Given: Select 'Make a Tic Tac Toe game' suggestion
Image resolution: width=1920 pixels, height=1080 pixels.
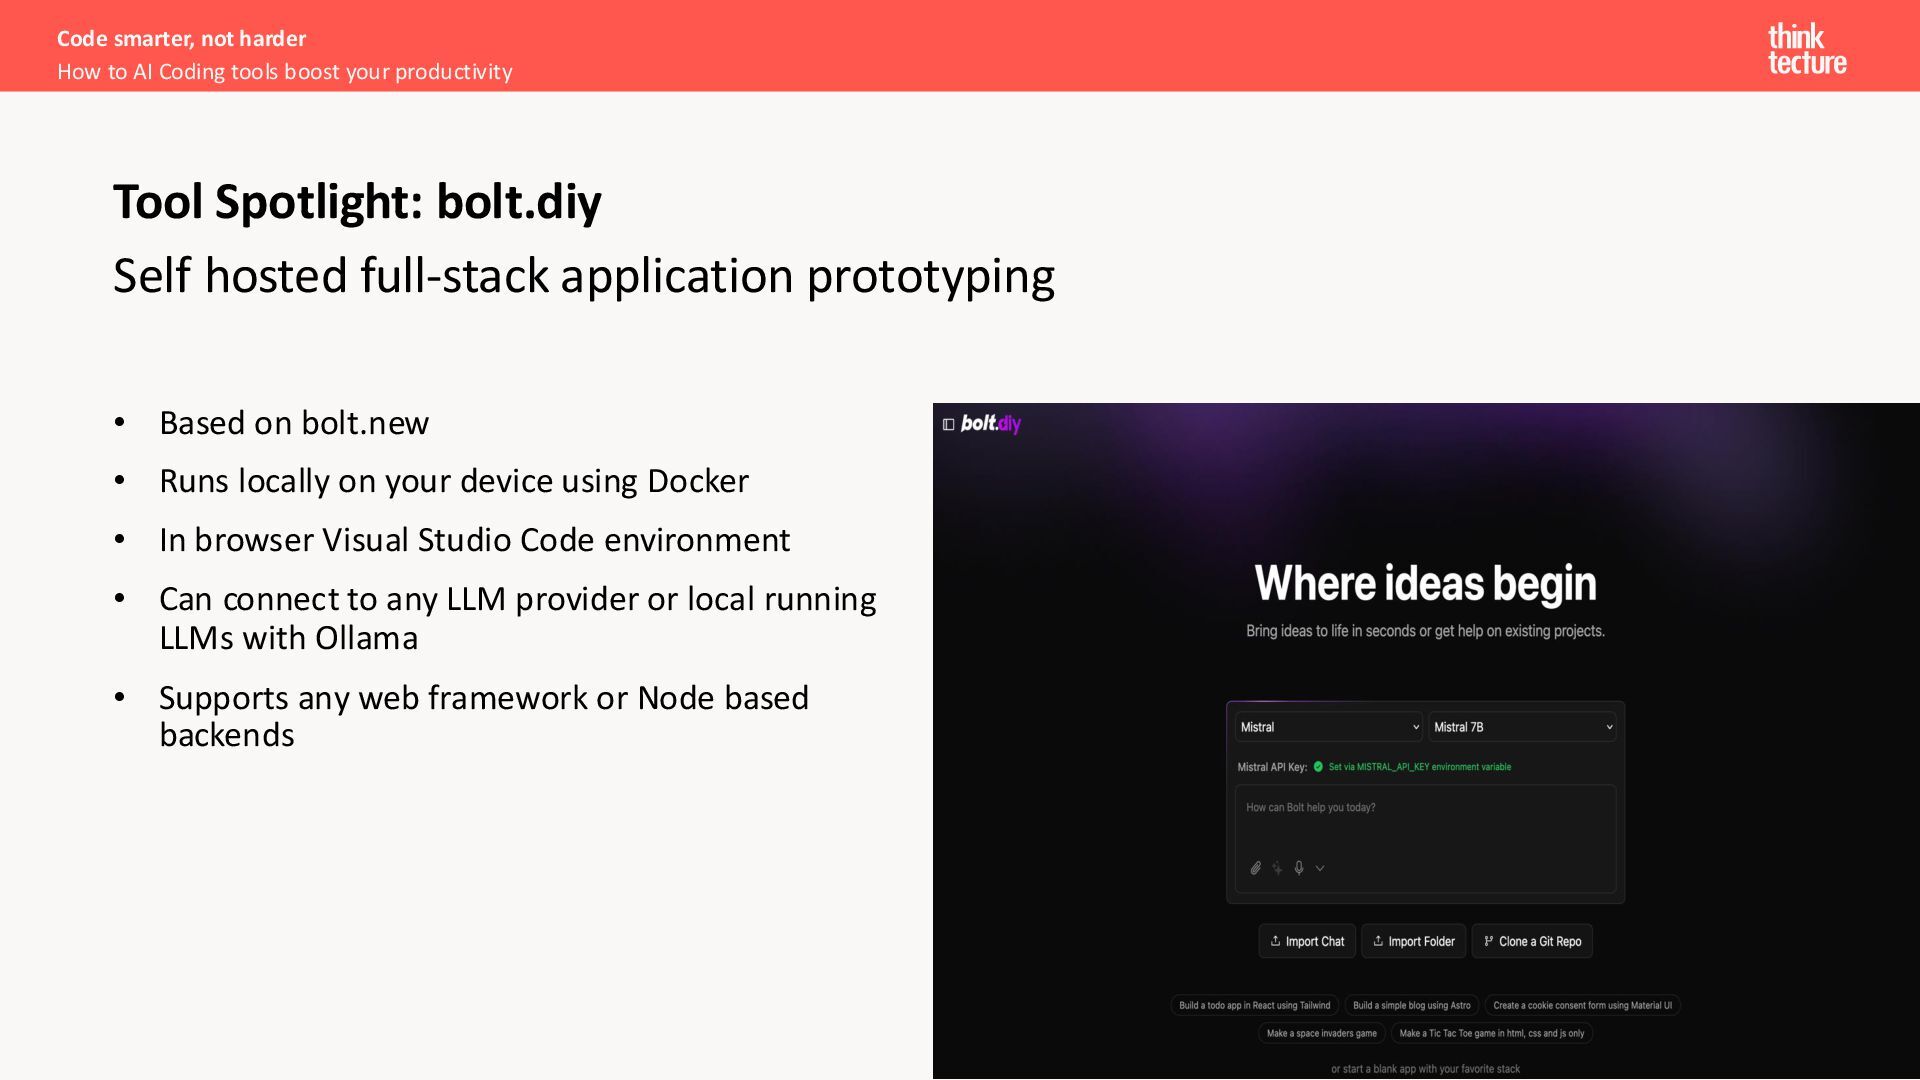Looking at the screenshot, I should 1491,1033.
